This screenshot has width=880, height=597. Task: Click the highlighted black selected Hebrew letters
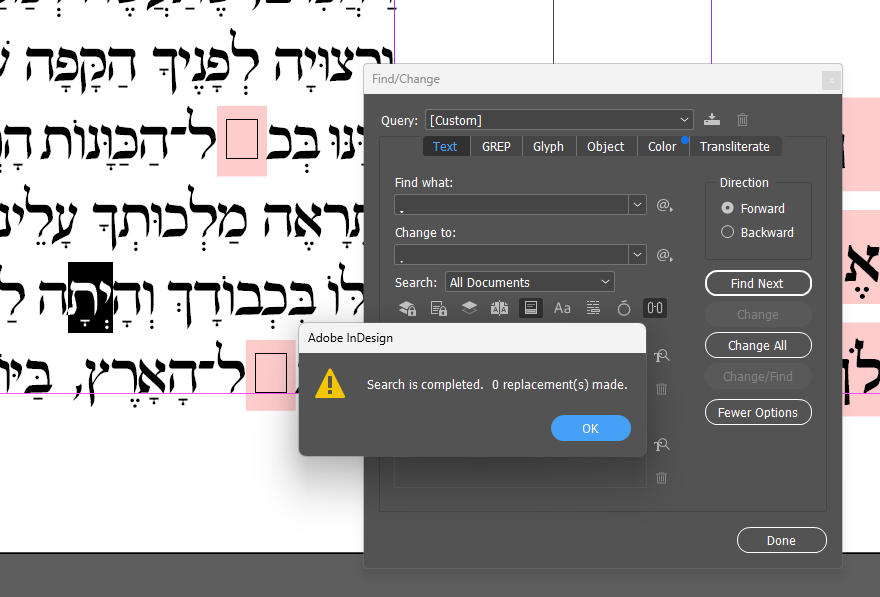pos(90,297)
